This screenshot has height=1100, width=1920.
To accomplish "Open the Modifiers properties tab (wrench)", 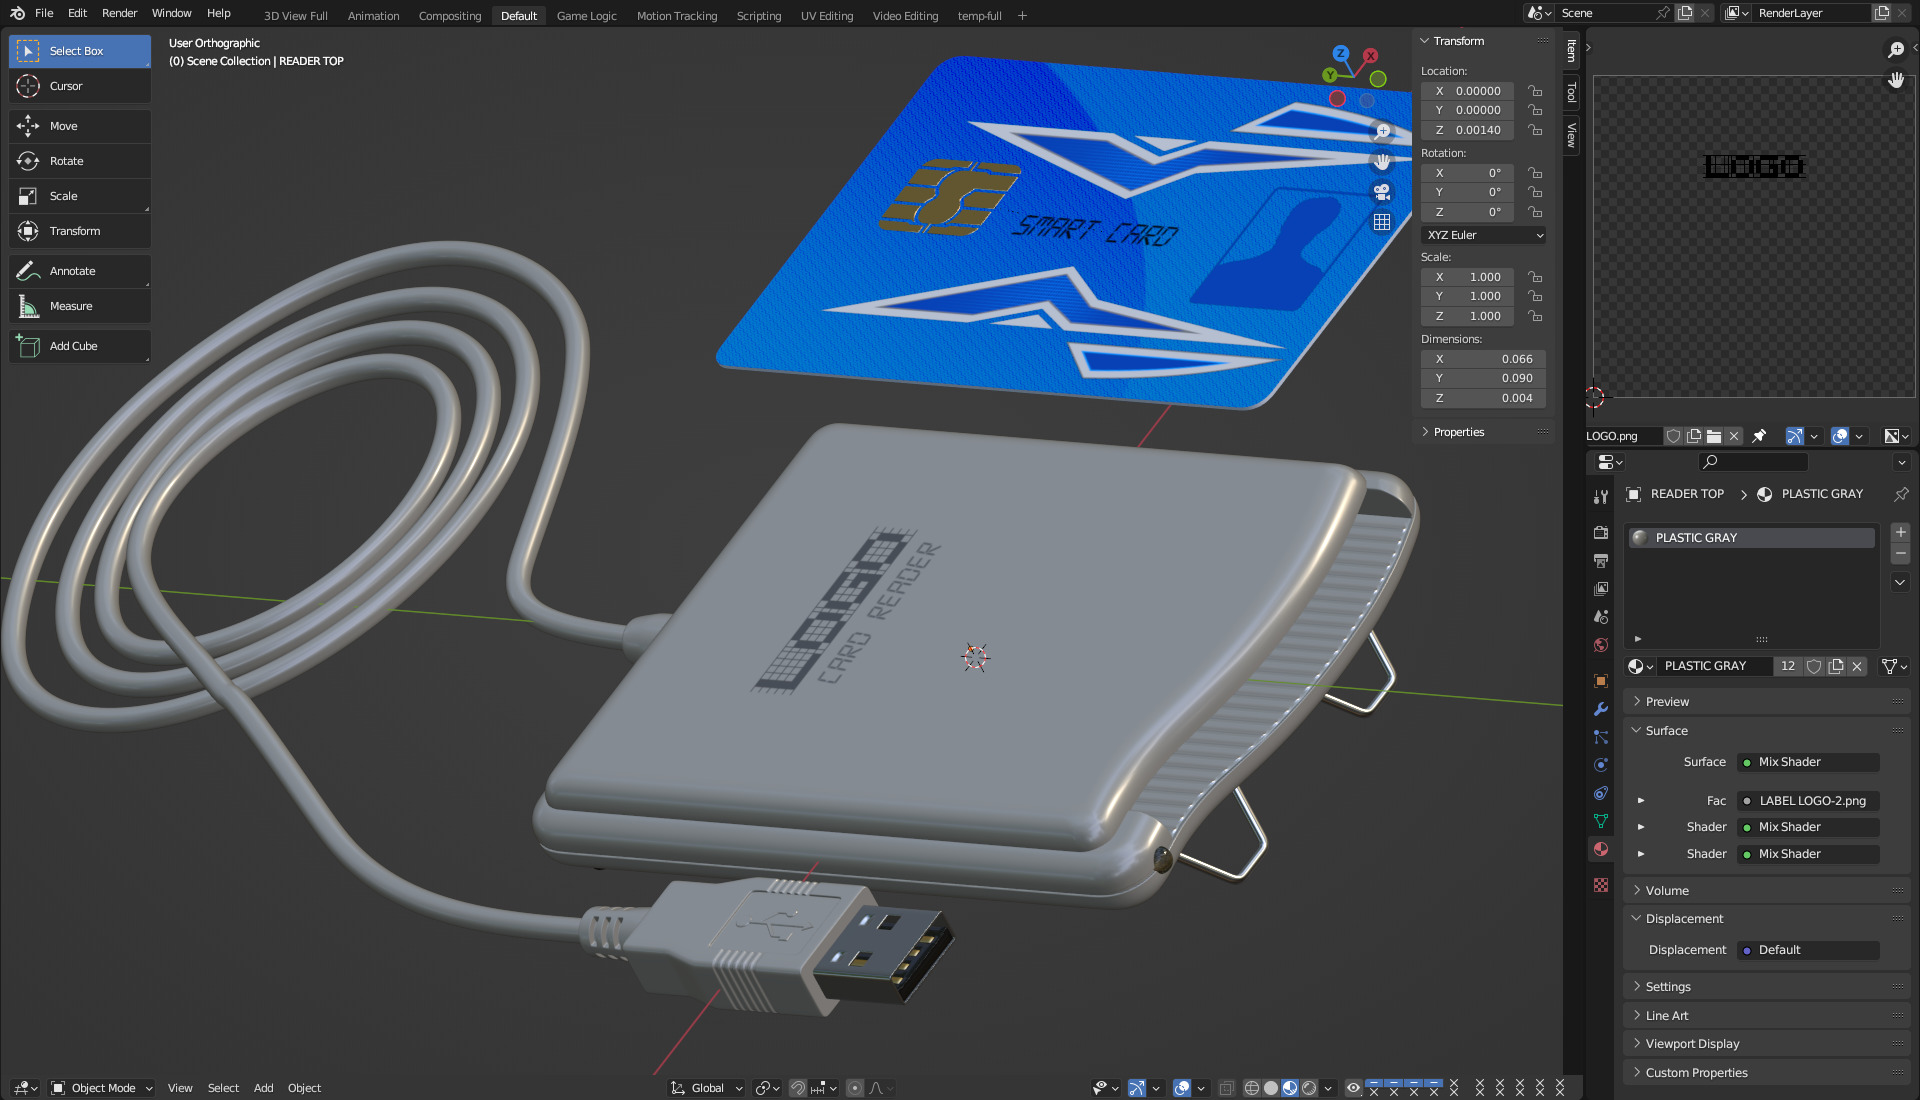I will click(x=1601, y=709).
